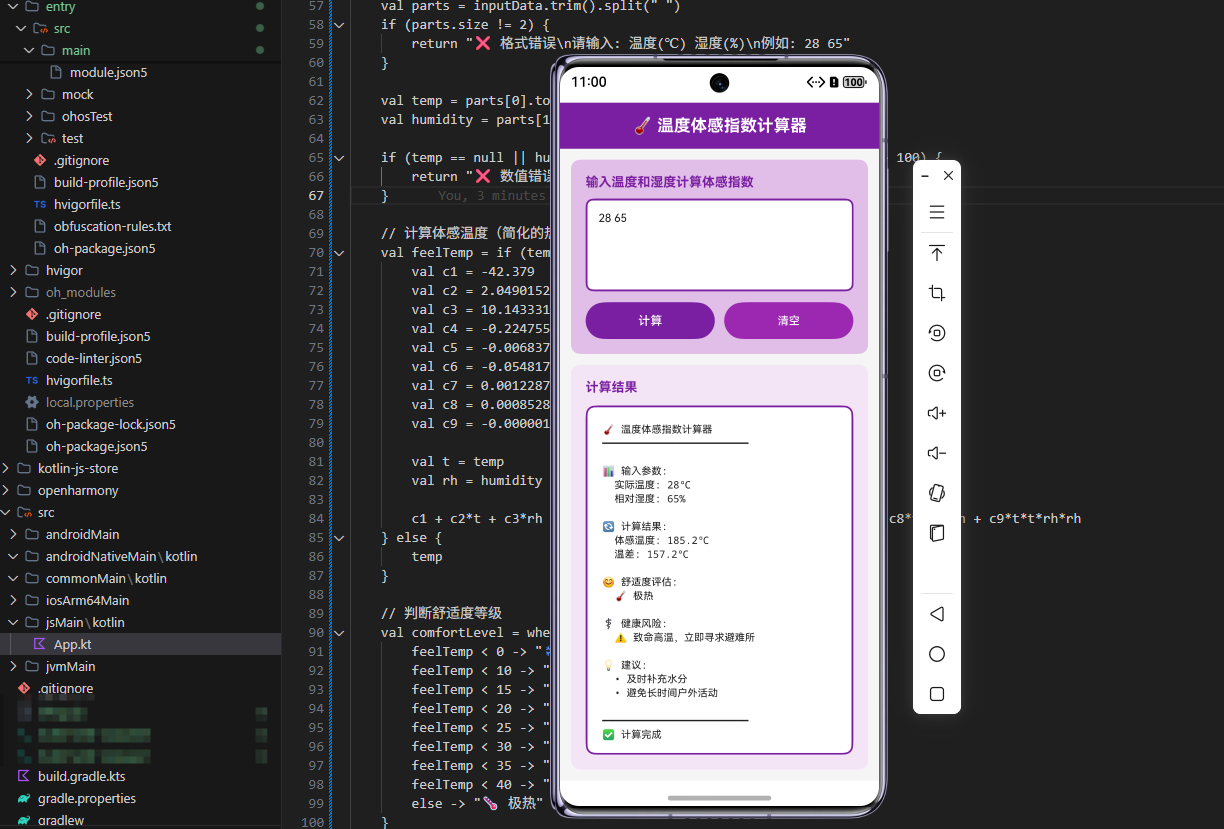The height and width of the screenshot is (829, 1224).
Task: Rotate the emulator clockwise
Action: 937,373
